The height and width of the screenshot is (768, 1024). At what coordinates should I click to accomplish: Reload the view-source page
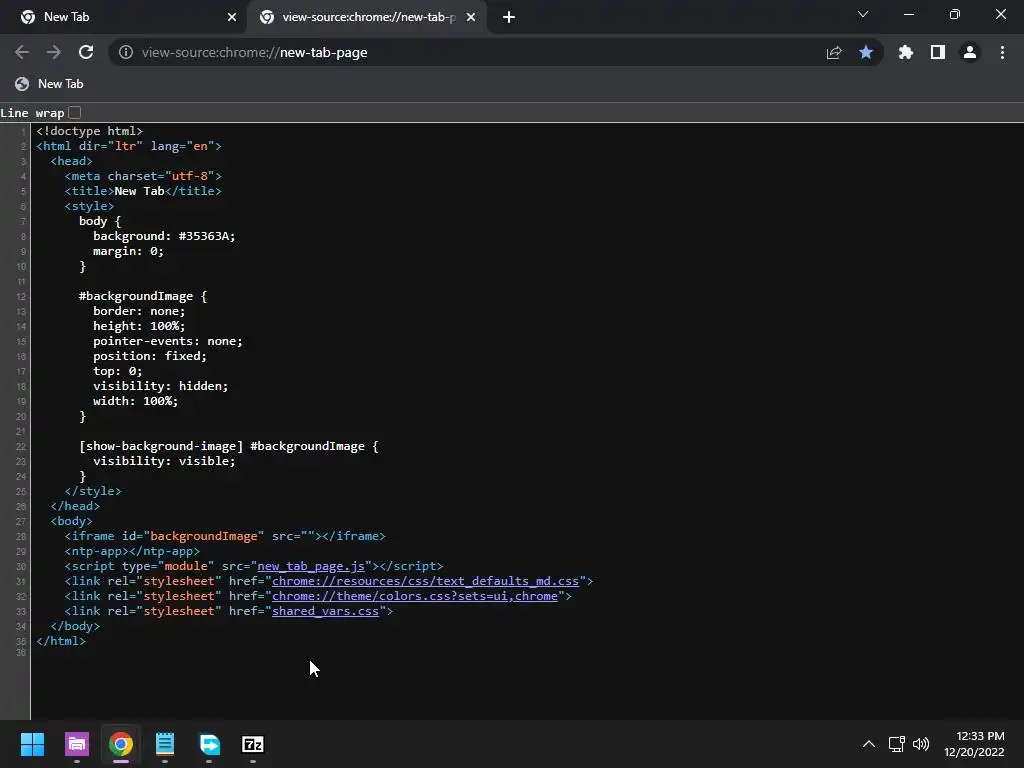tap(86, 52)
